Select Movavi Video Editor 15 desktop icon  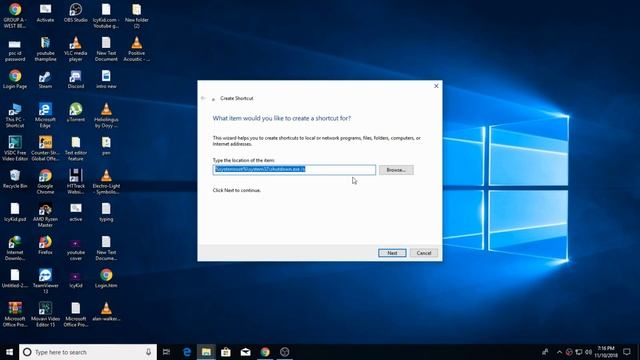[x=45, y=315]
